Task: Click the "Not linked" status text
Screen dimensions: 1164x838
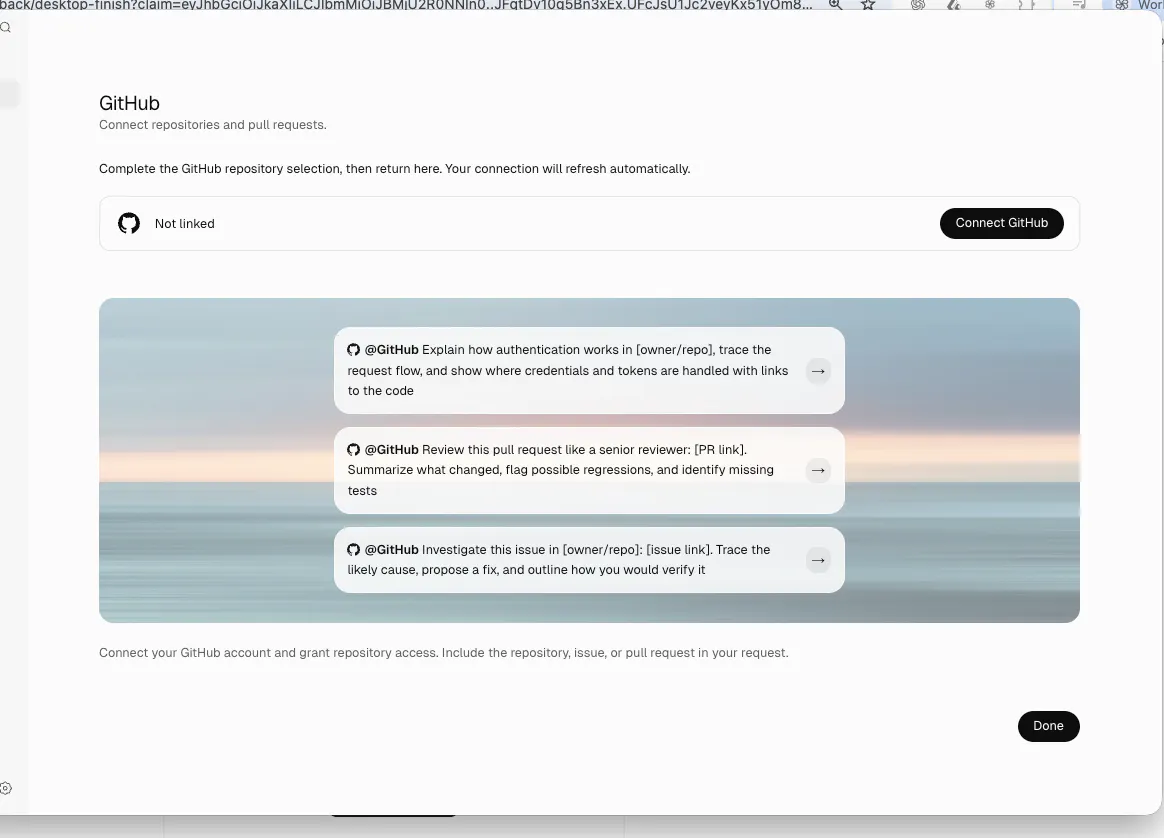Action: 185,223
